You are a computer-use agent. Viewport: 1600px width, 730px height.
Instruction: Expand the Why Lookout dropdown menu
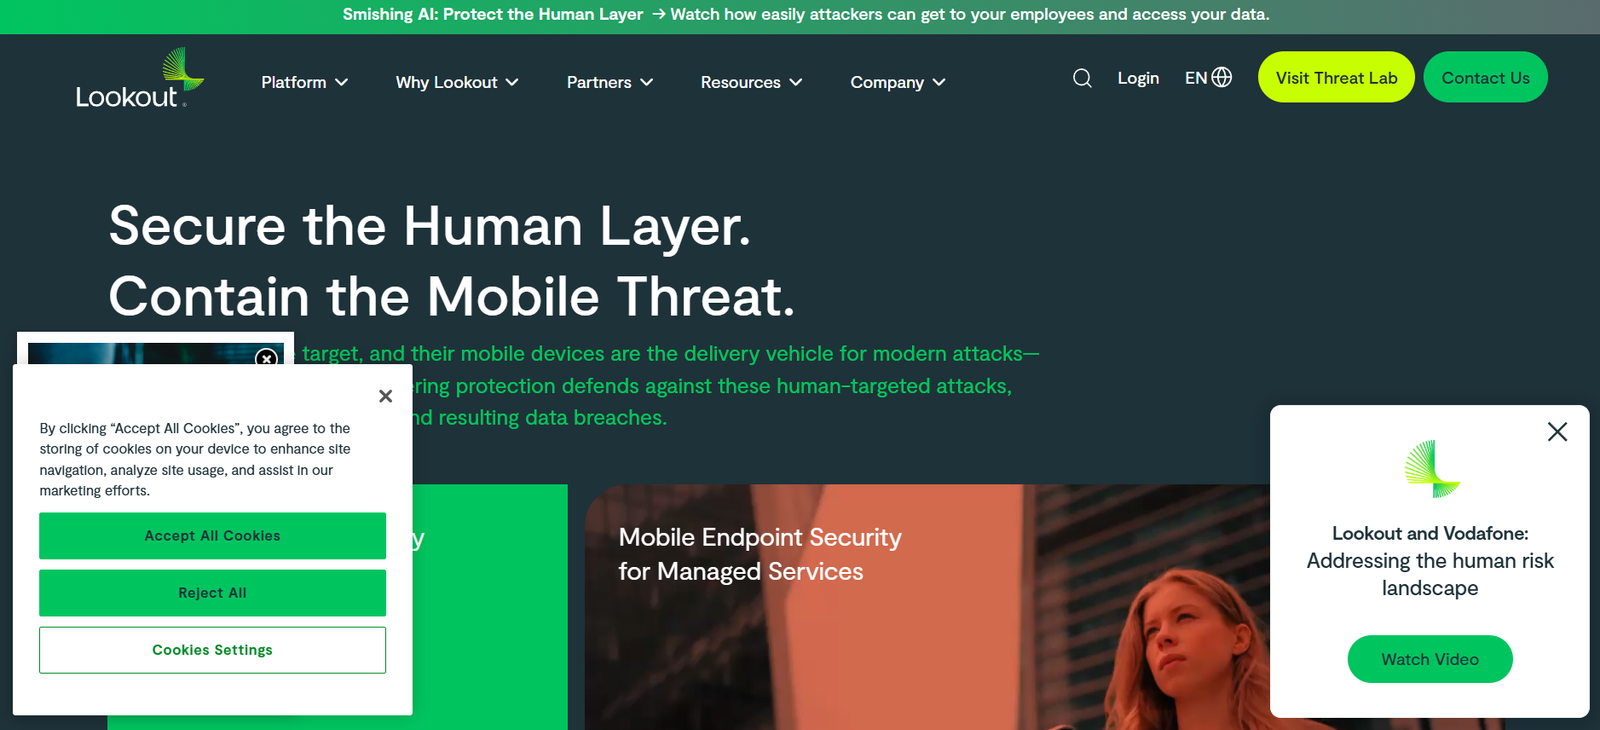tap(457, 82)
